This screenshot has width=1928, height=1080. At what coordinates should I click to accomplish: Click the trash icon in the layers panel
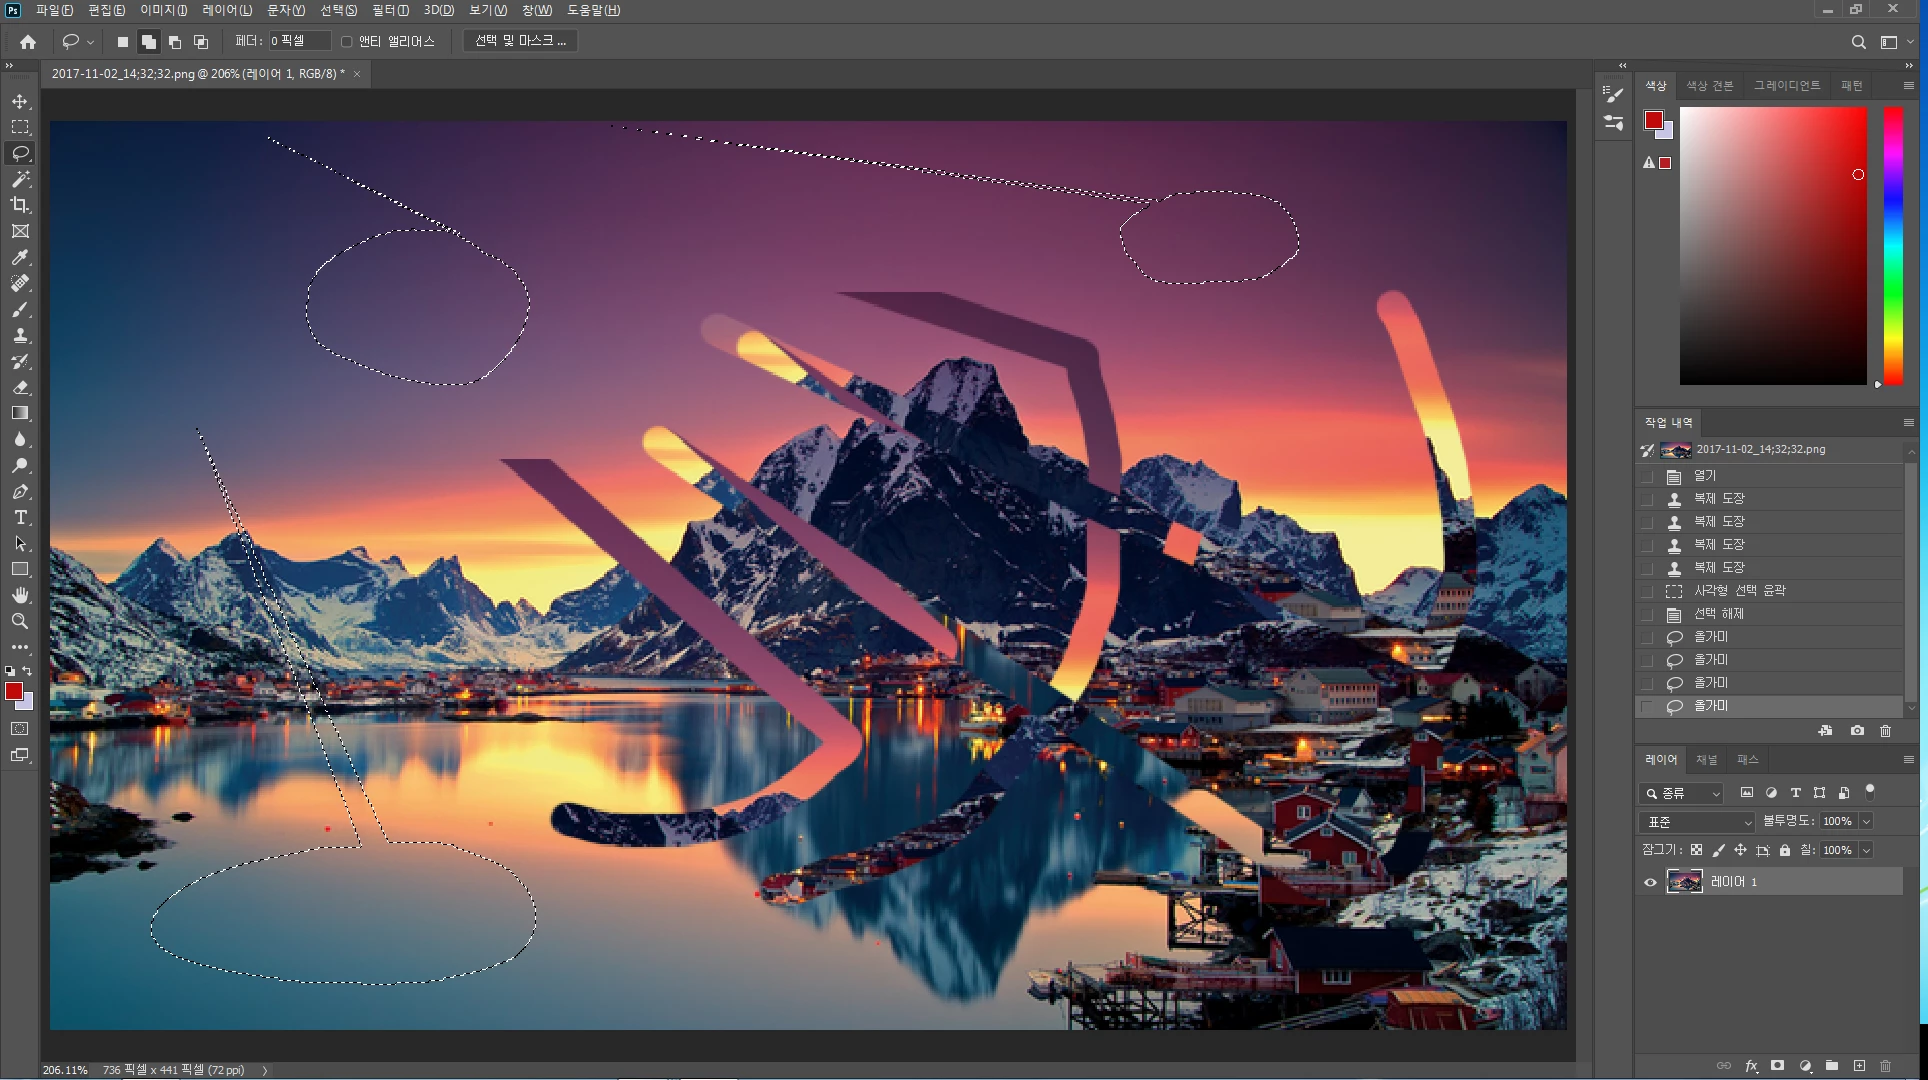pos(1885,1066)
